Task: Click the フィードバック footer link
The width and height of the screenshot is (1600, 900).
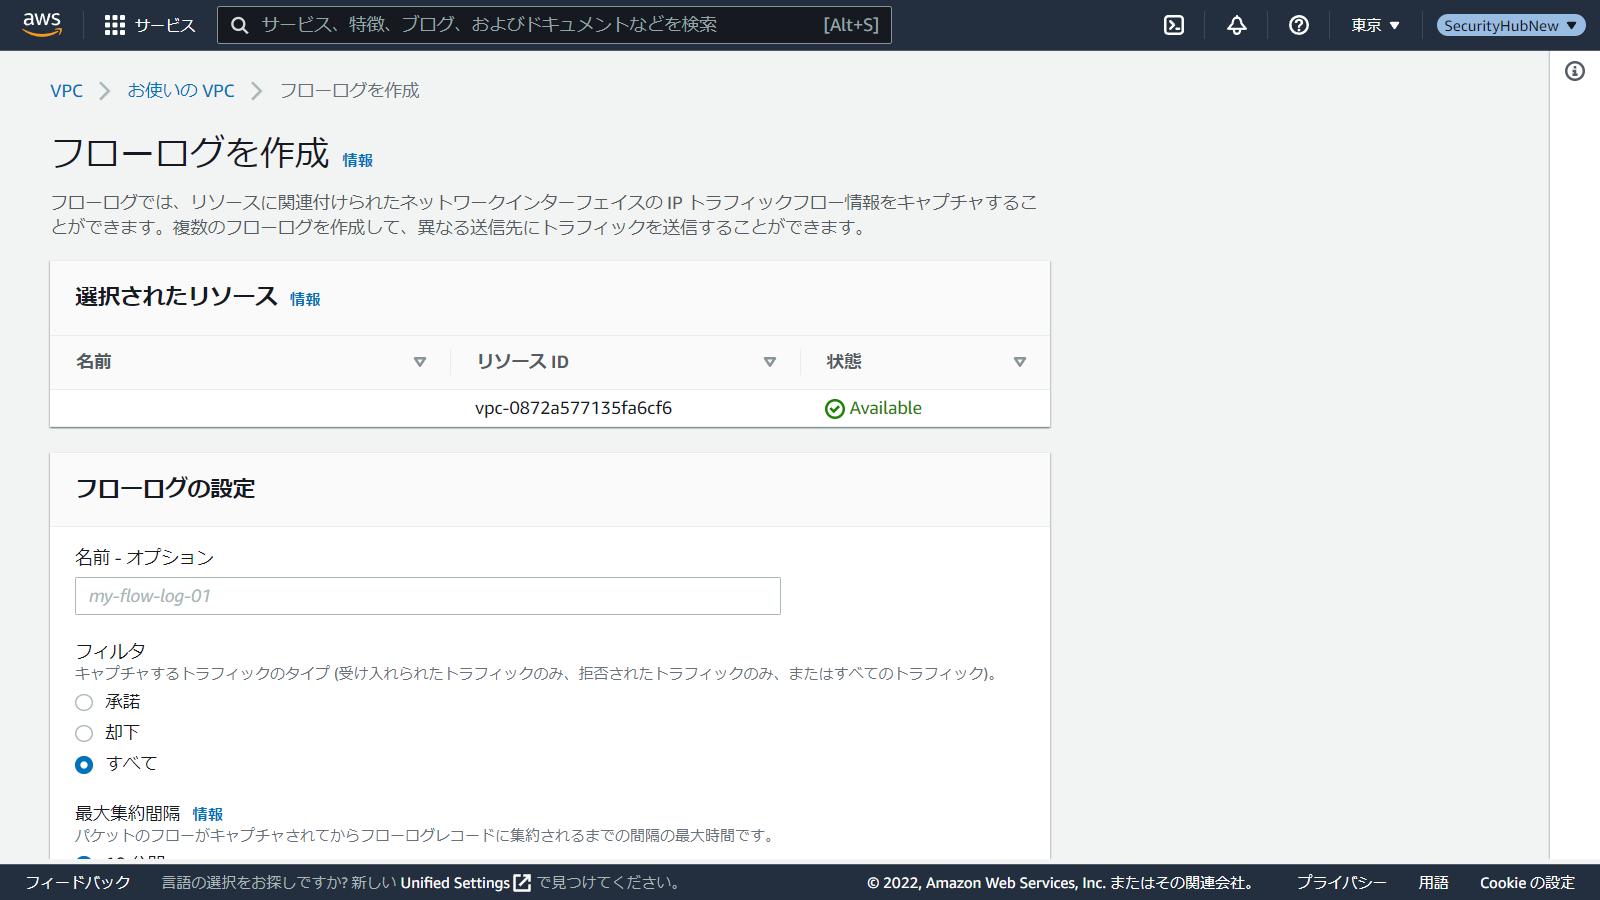Action: pos(78,883)
